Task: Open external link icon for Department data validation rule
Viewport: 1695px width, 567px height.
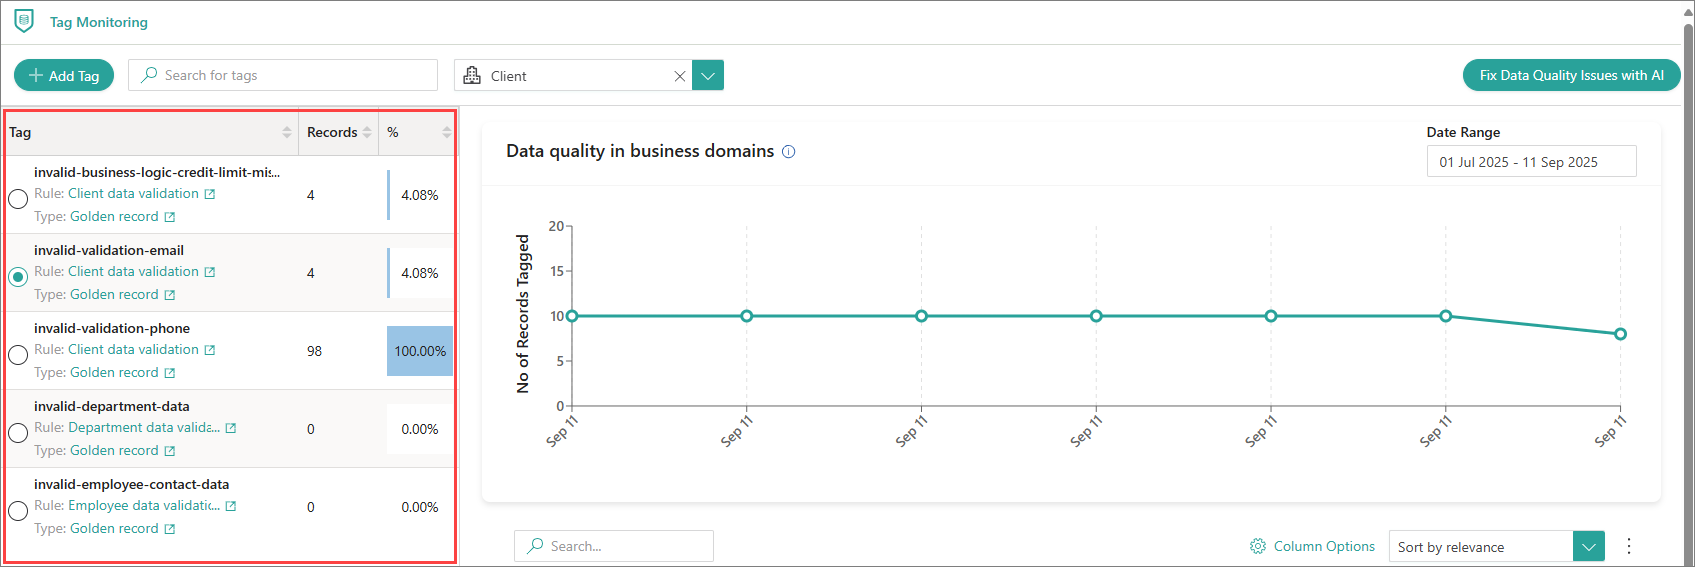Action: tap(231, 428)
